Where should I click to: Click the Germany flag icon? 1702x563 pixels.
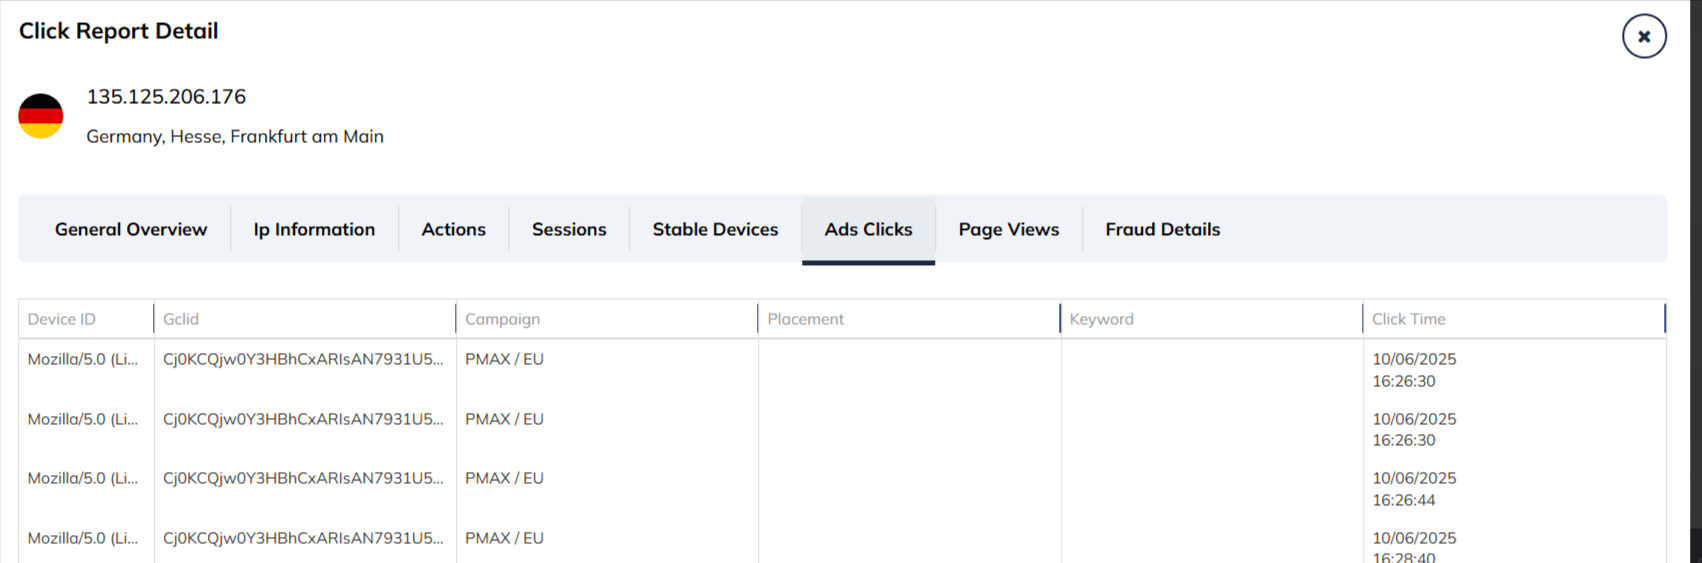pos(41,116)
